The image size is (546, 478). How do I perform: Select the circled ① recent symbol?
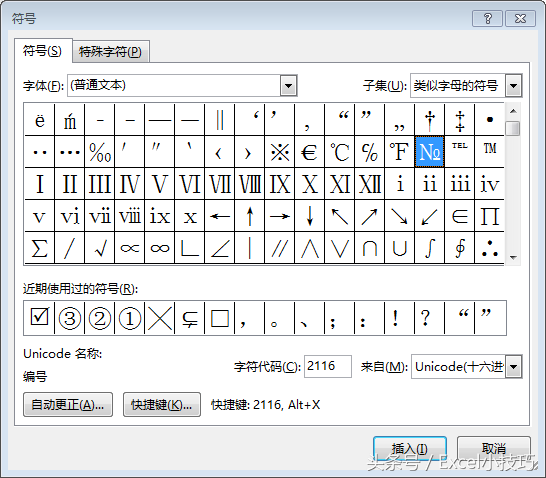click(x=130, y=318)
